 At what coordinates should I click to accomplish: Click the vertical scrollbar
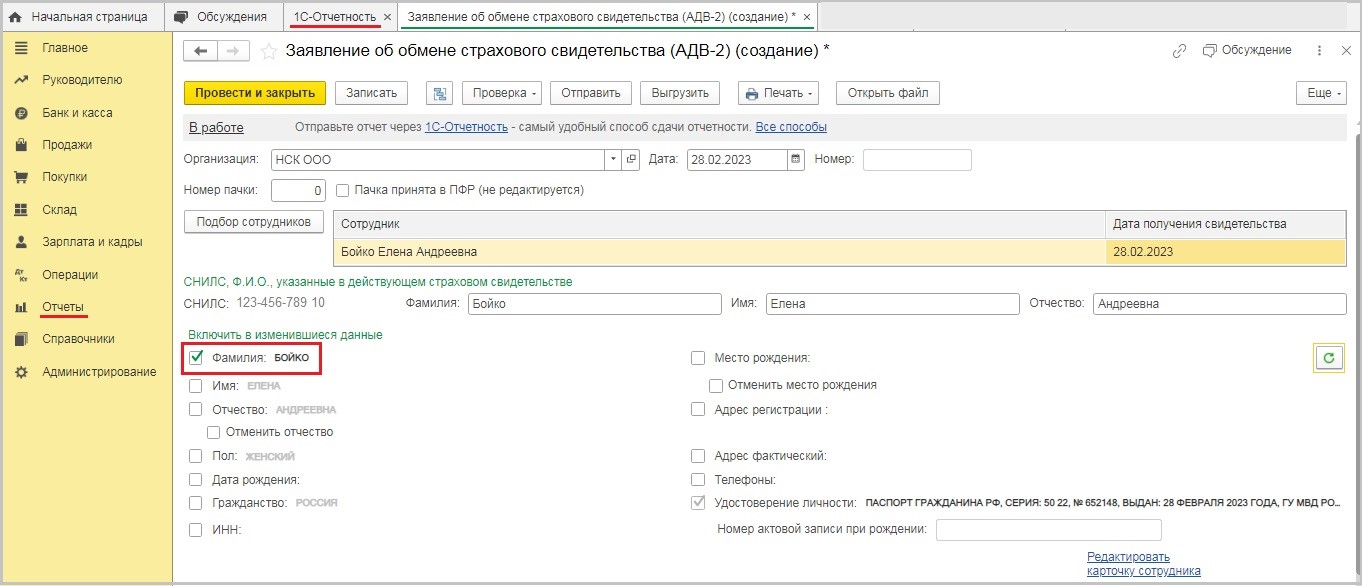tap(1355, 300)
